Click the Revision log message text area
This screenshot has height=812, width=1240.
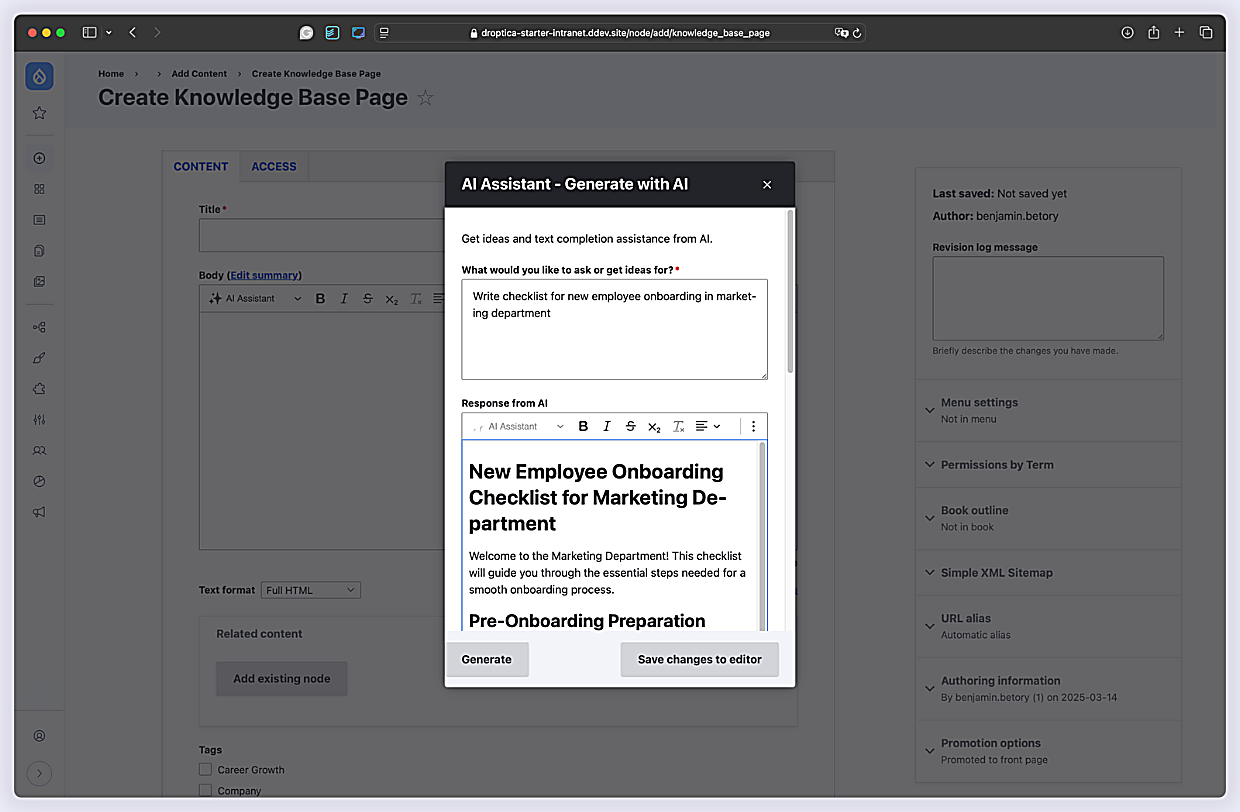(x=1048, y=298)
